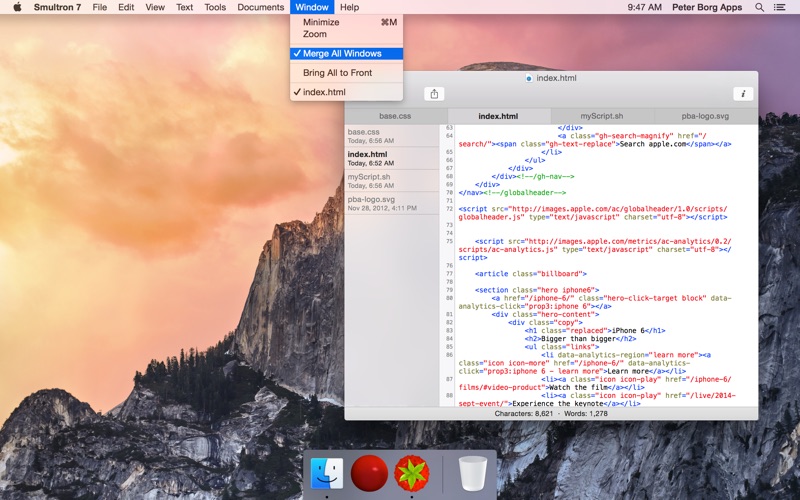
Task: Click the Characters and Words status bar
Action: tap(551, 414)
